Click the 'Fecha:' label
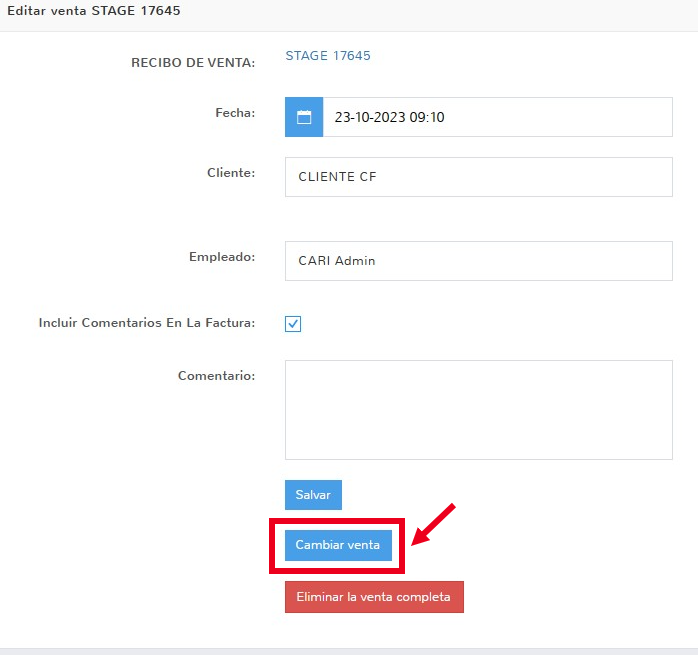 point(235,113)
